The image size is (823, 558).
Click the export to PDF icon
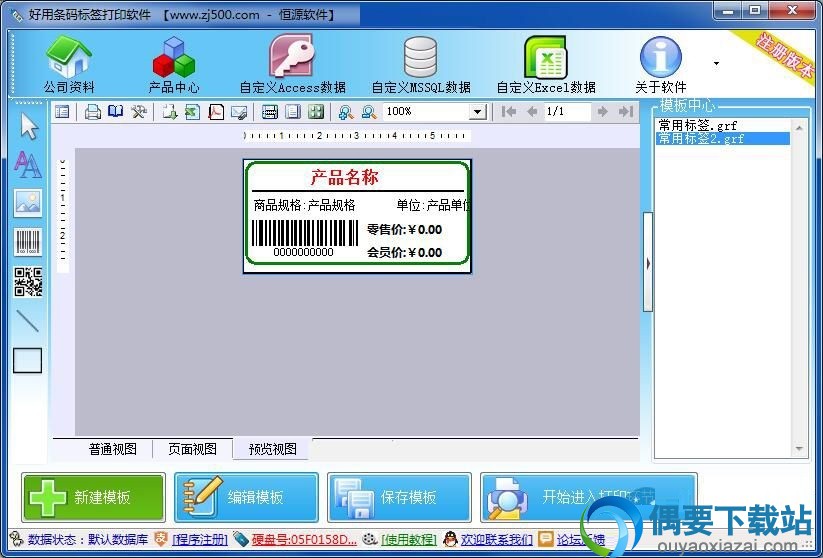pos(216,111)
